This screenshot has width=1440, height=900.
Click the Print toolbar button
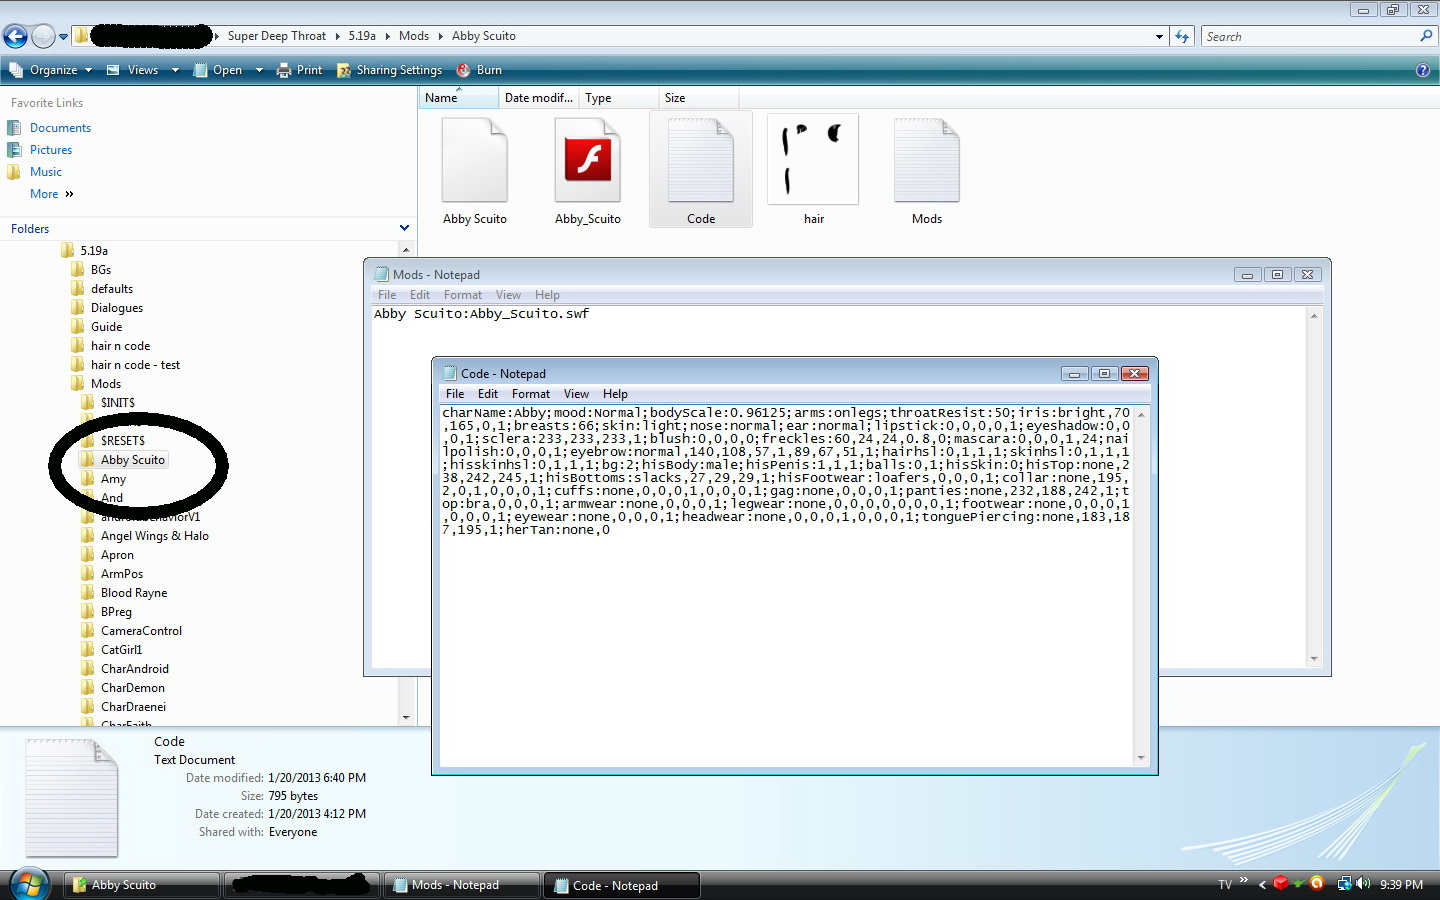[299, 70]
